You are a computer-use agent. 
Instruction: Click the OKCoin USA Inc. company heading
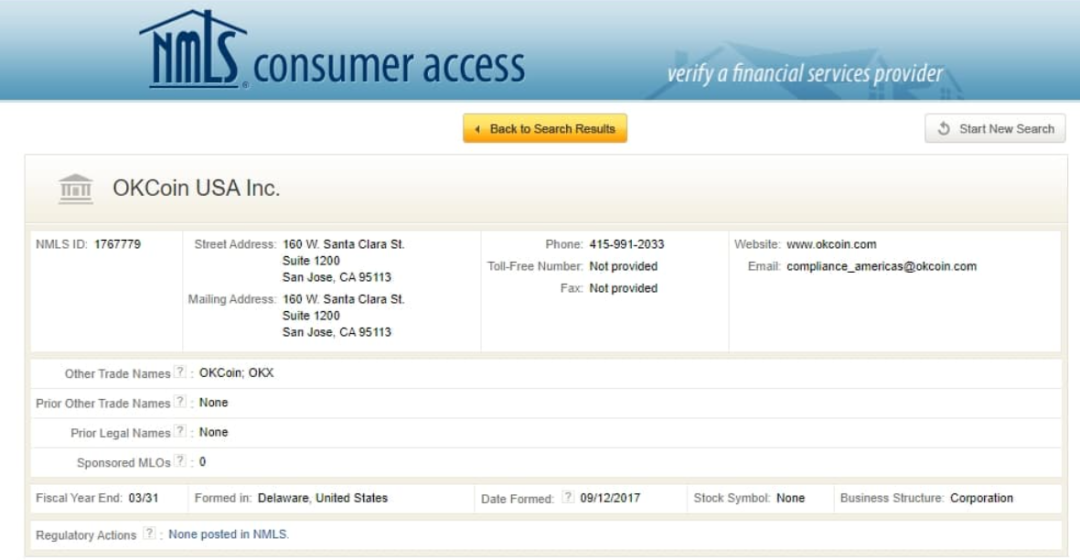click(x=196, y=188)
